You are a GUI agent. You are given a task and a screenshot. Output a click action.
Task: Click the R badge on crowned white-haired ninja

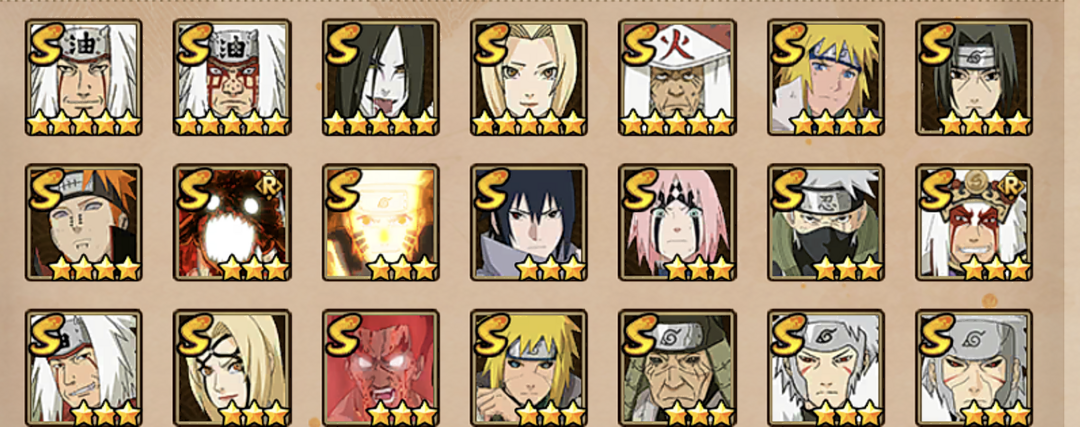point(1014,186)
